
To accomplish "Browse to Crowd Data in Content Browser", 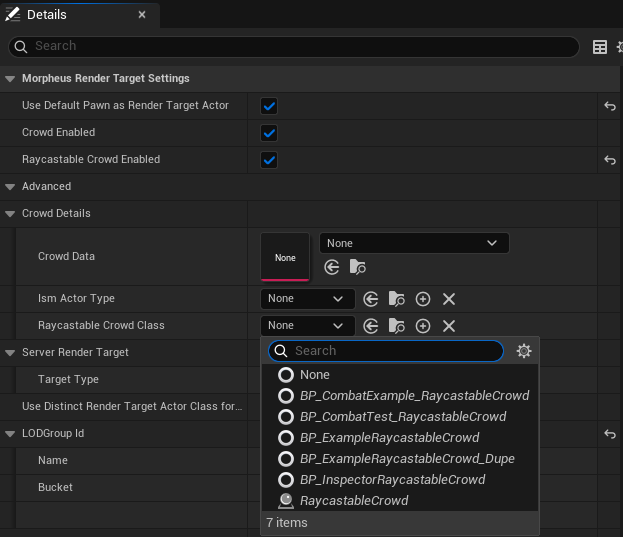I will tap(358, 267).
